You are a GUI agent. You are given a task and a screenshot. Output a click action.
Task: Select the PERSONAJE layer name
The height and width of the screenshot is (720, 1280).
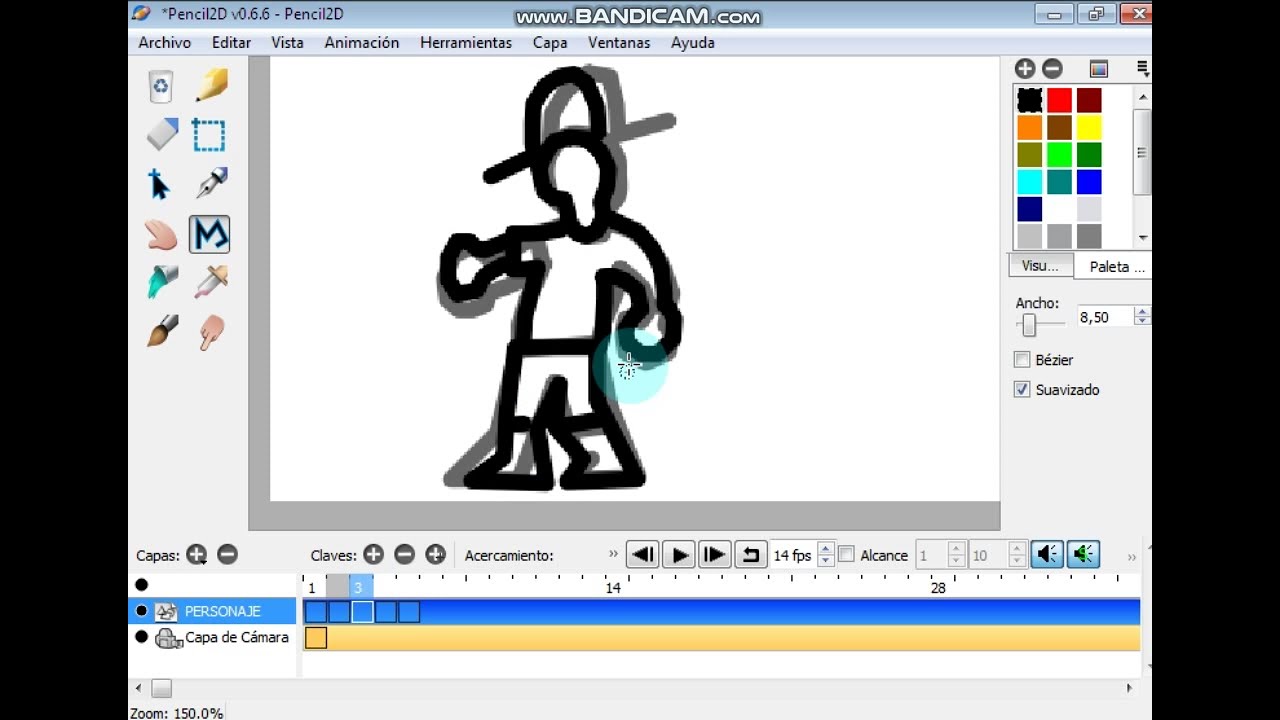(222, 611)
